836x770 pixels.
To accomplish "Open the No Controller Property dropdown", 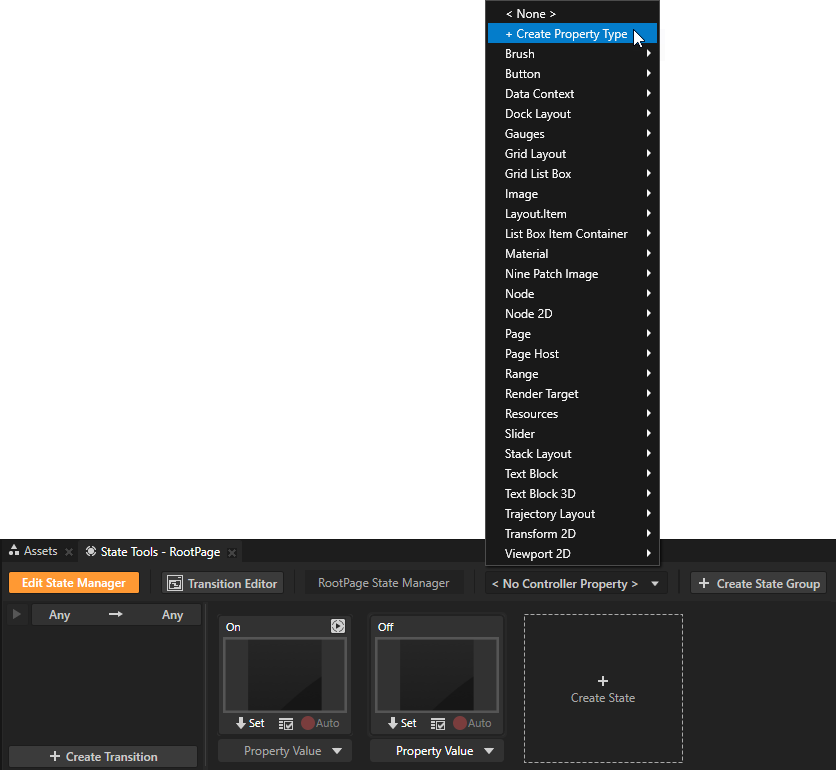I will [x=576, y=583].
